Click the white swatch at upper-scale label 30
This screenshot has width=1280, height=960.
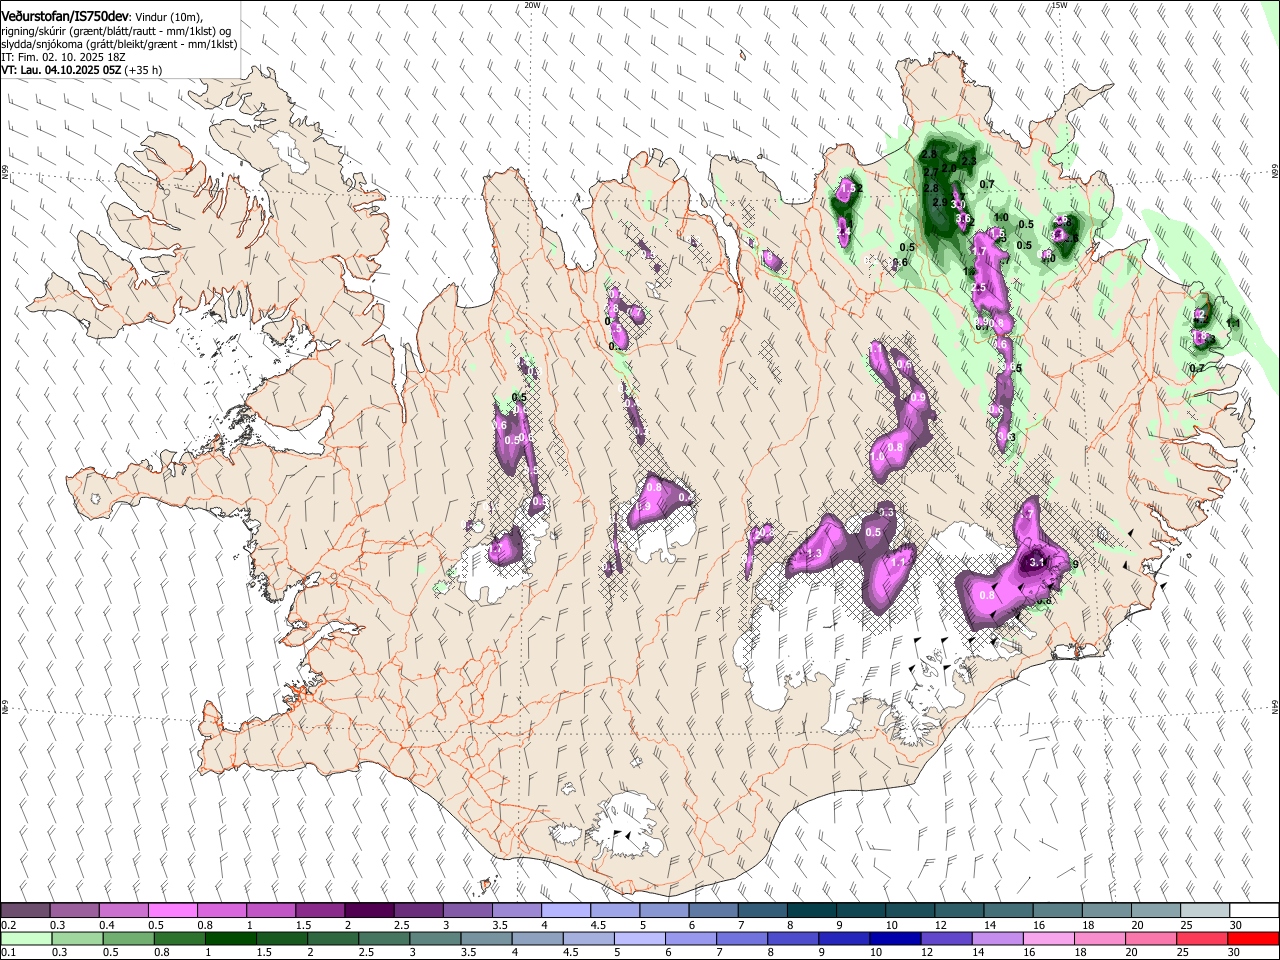(x=1254, y=911)
